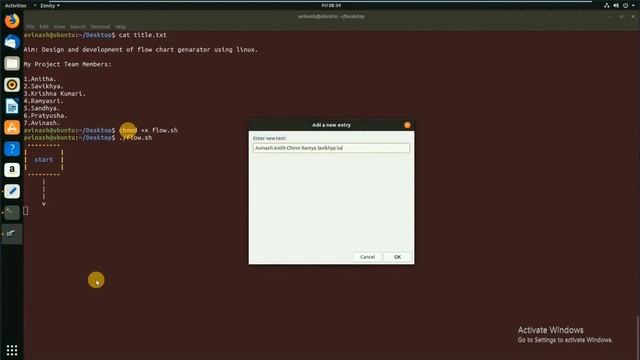Image resolution: width=640 pixels, height=360 pixels.
Task: Select the Zenity dock icon
Action: click(x=12, y=233)
